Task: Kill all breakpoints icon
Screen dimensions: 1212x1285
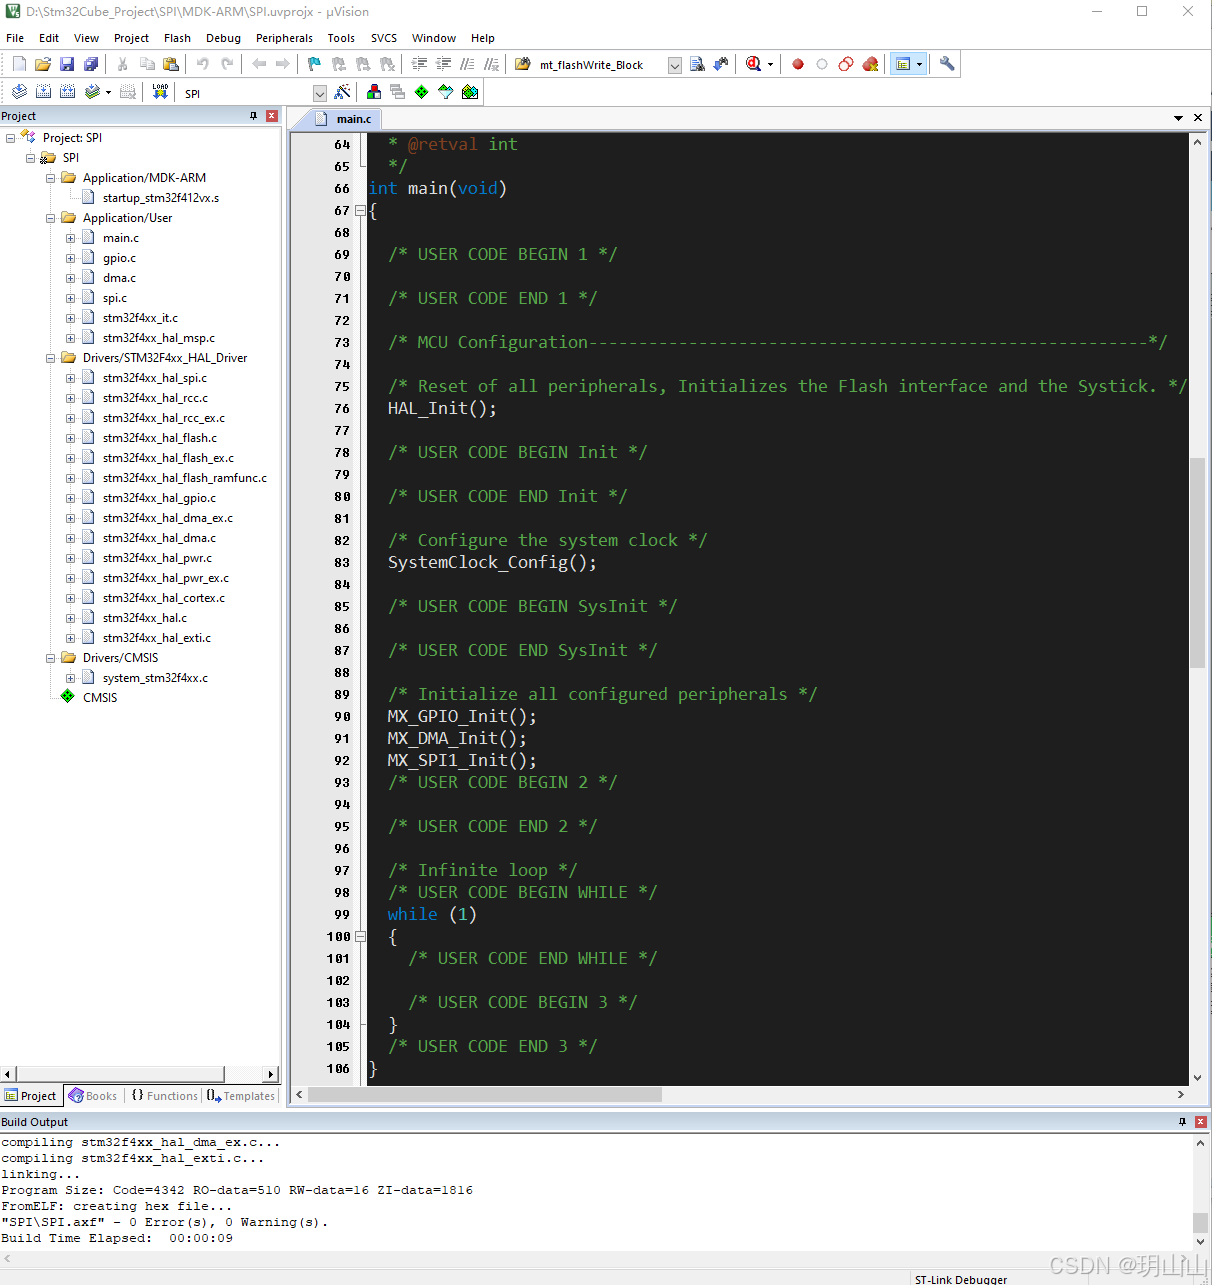Action: click(870, 64)
